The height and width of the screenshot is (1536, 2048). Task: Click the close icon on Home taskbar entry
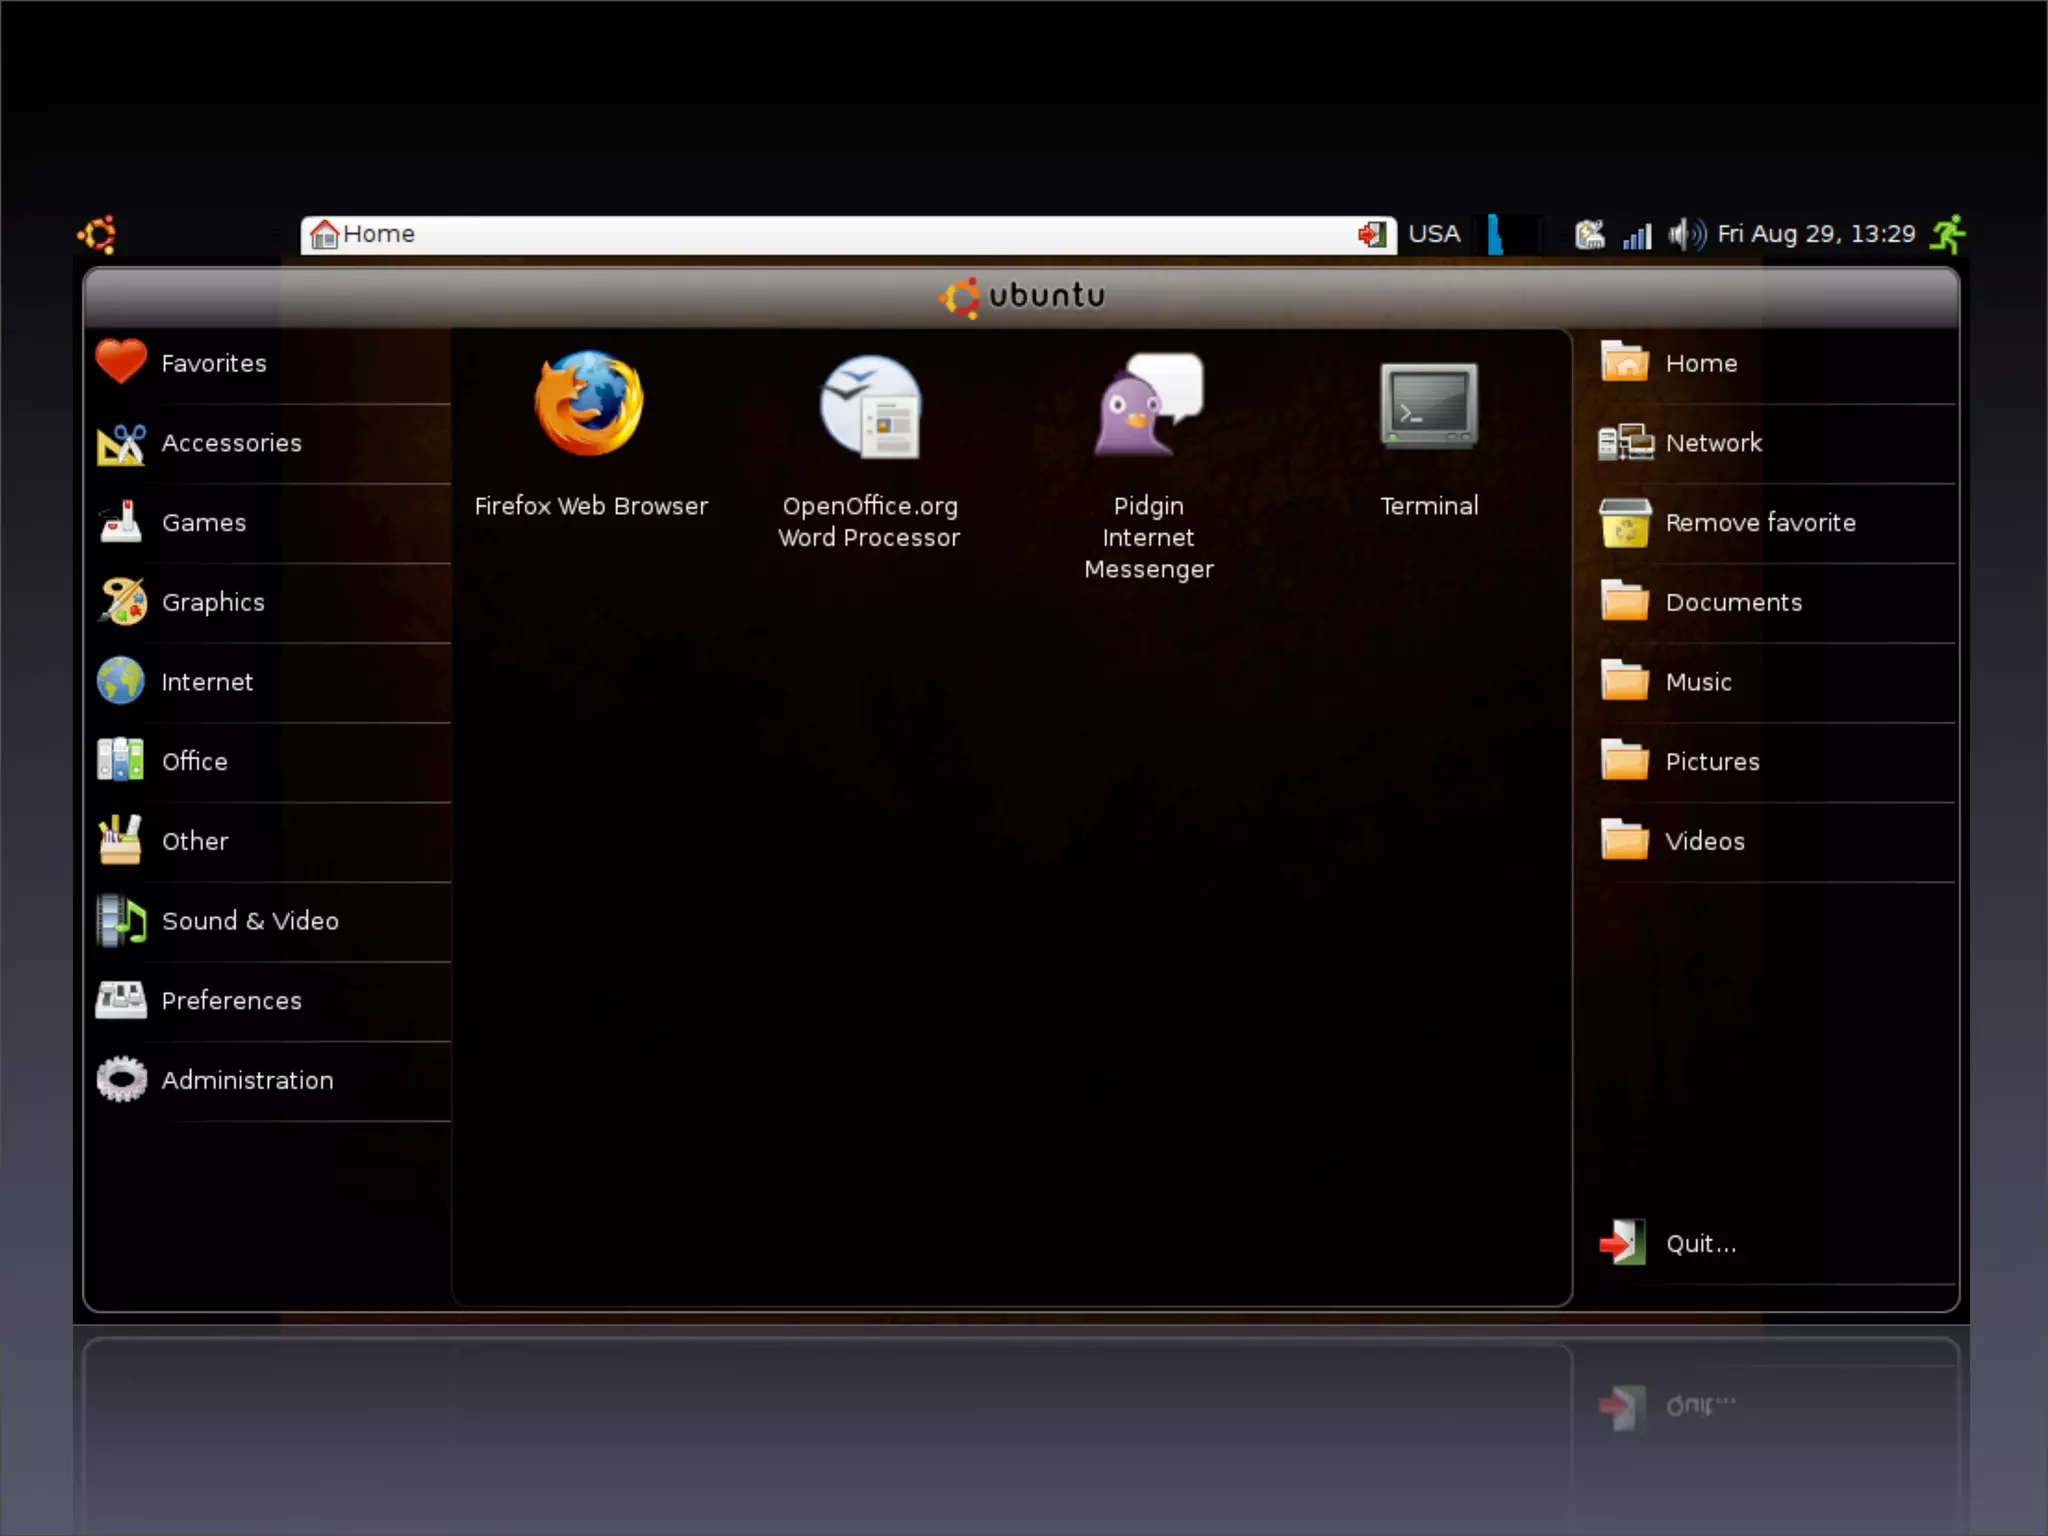(1371, 234)
